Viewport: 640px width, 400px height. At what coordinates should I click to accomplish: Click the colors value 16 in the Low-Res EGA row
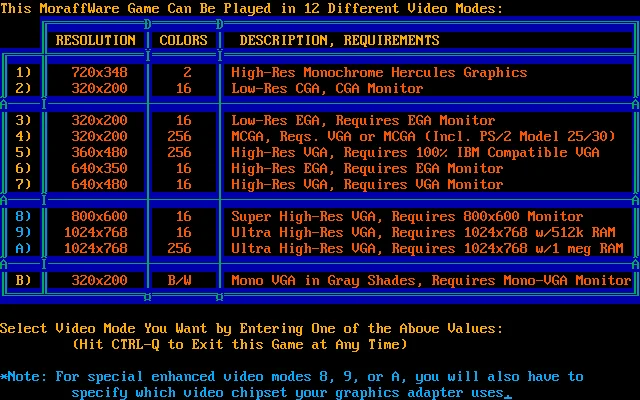coord(184,120)
